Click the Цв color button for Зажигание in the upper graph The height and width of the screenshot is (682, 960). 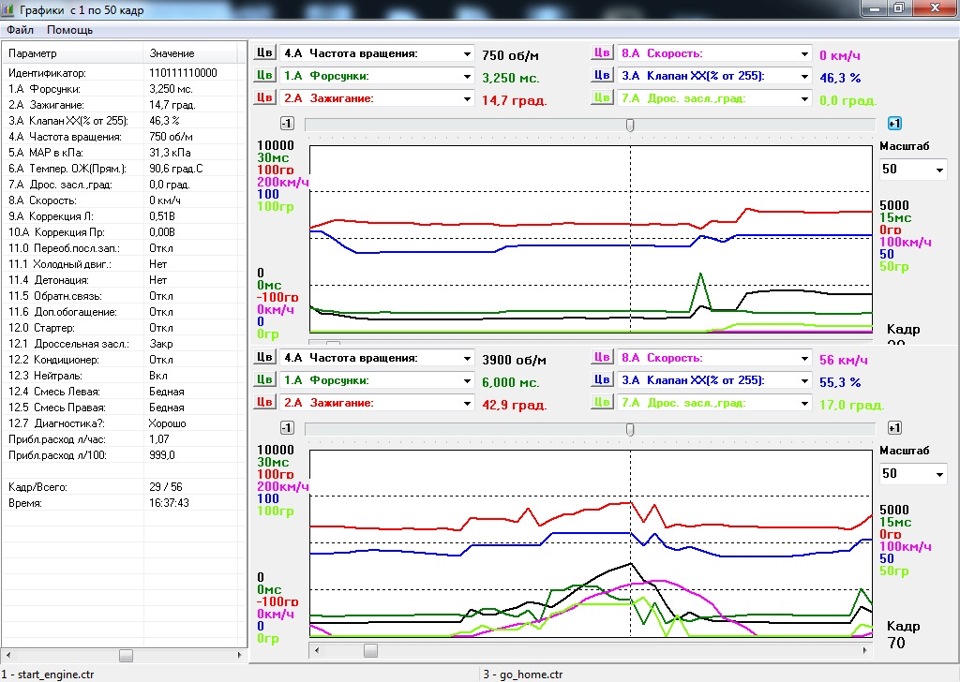(264, 98)
